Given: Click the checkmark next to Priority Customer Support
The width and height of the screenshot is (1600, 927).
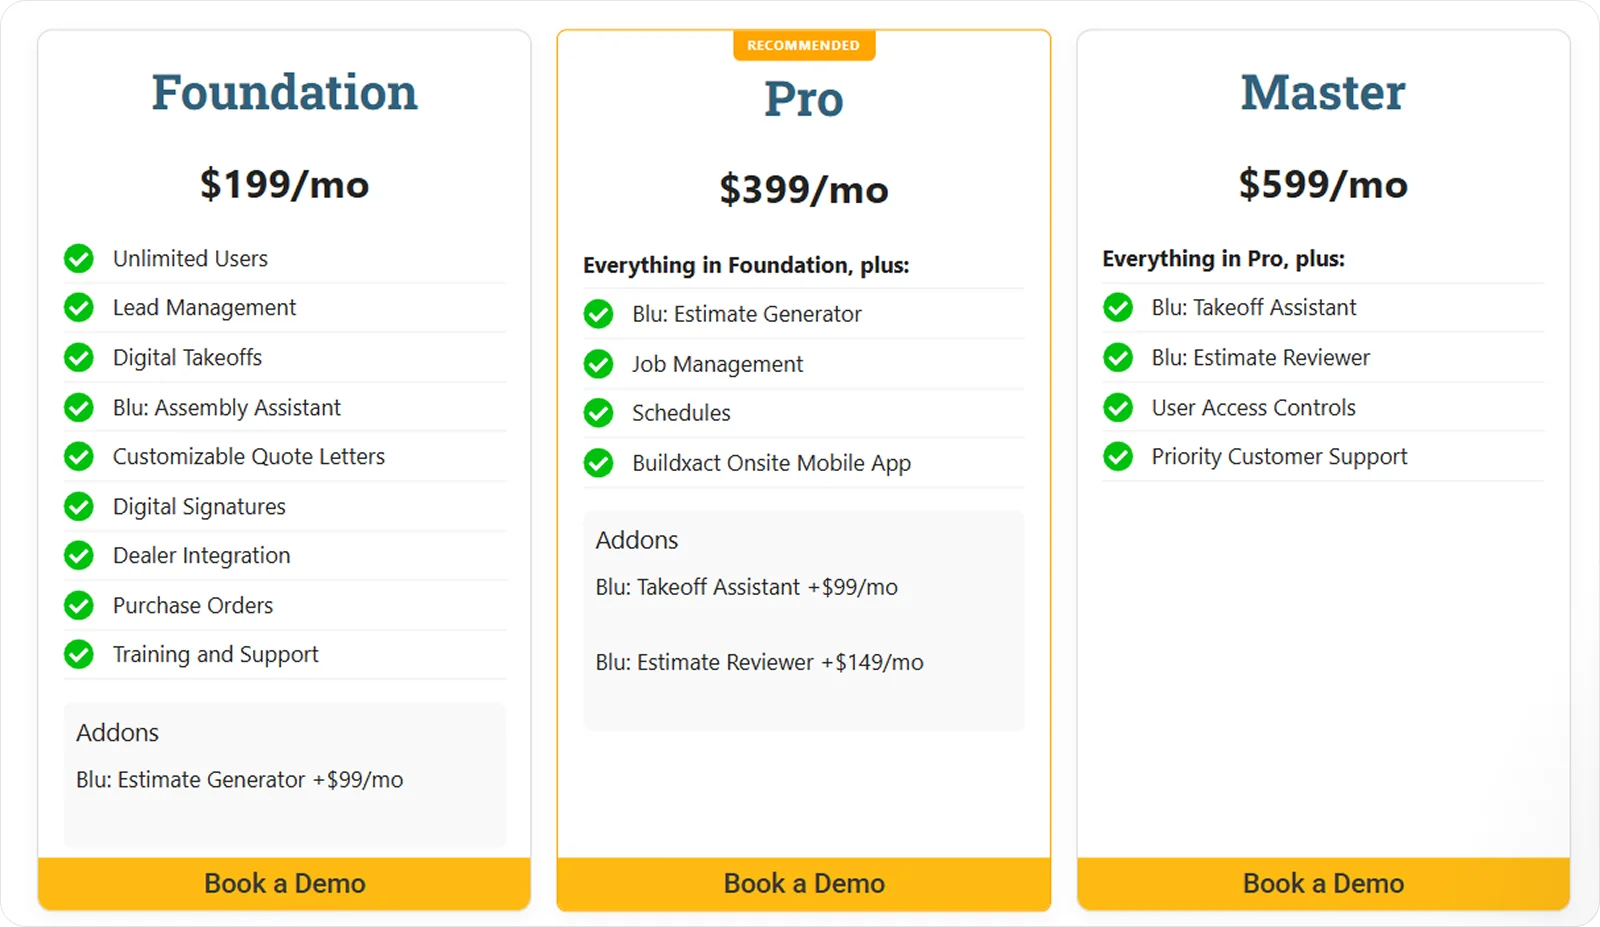Looking at the screenshot, I should (x=1117, y=456).
